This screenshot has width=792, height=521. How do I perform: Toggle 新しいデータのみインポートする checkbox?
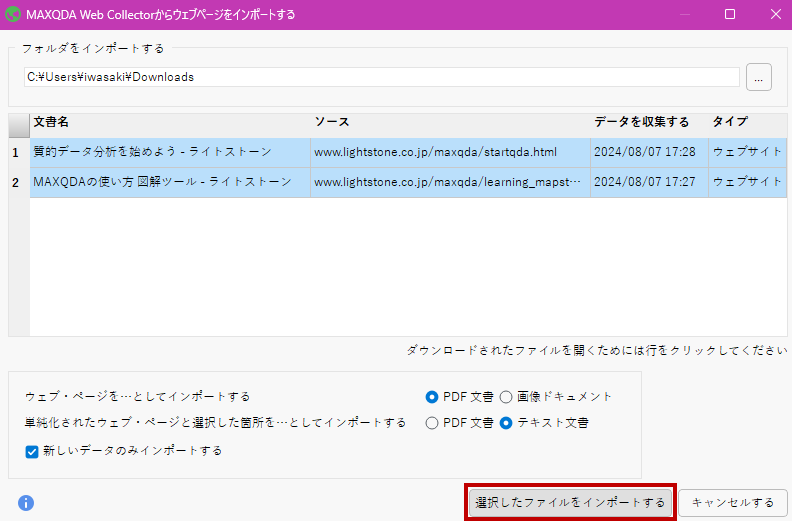click(x=32, y=451)
